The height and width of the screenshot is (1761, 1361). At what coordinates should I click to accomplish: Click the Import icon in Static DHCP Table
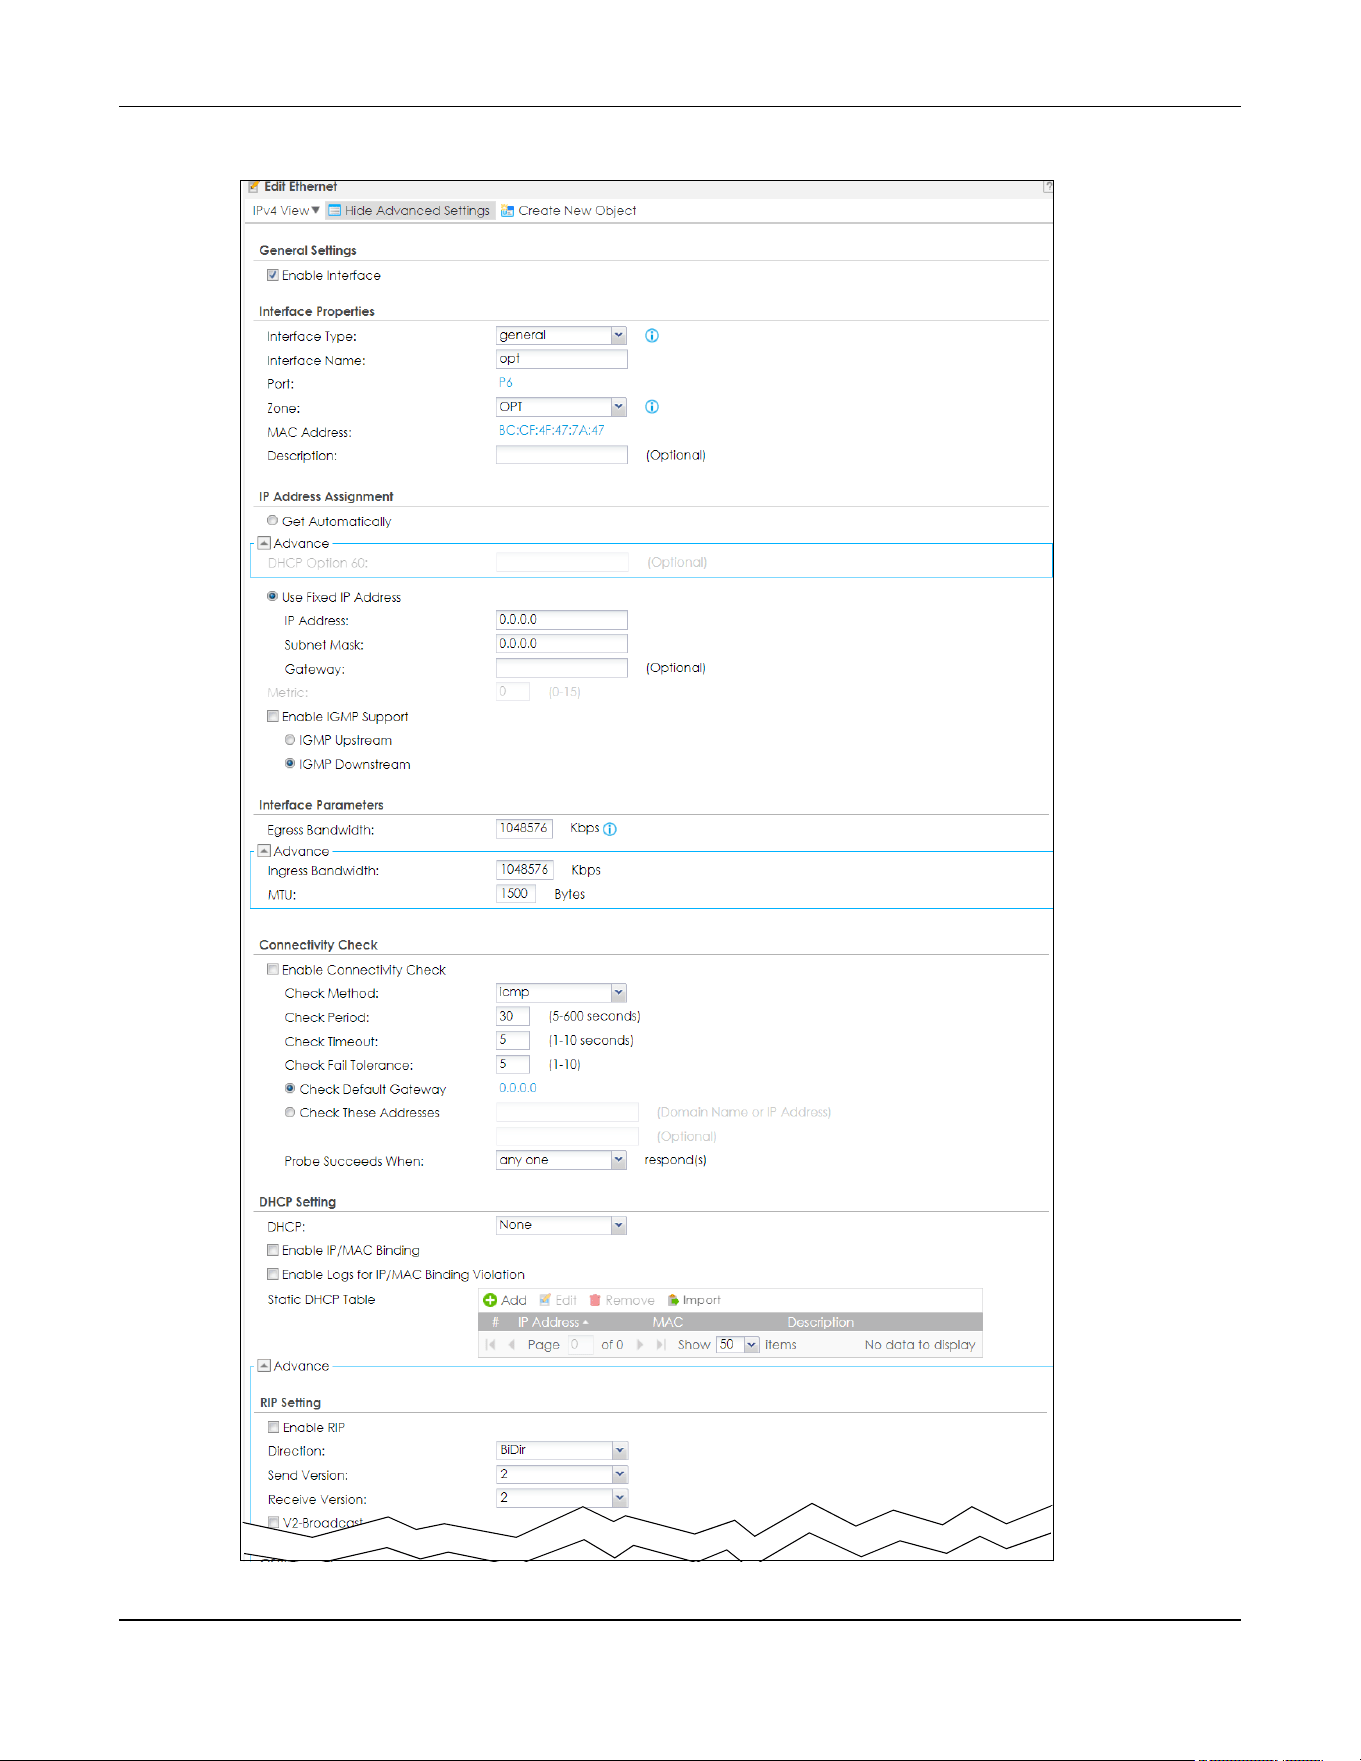point(673,1300)
